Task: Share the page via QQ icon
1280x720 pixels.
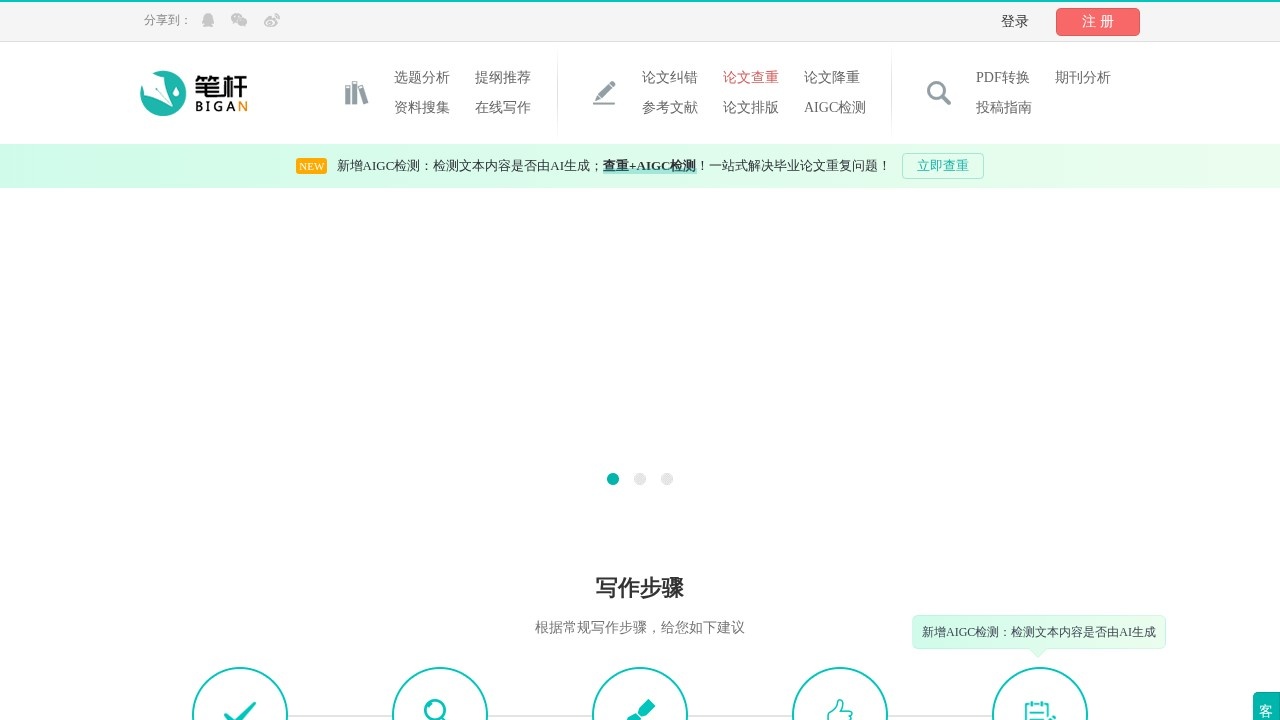Action: (208, 20)
